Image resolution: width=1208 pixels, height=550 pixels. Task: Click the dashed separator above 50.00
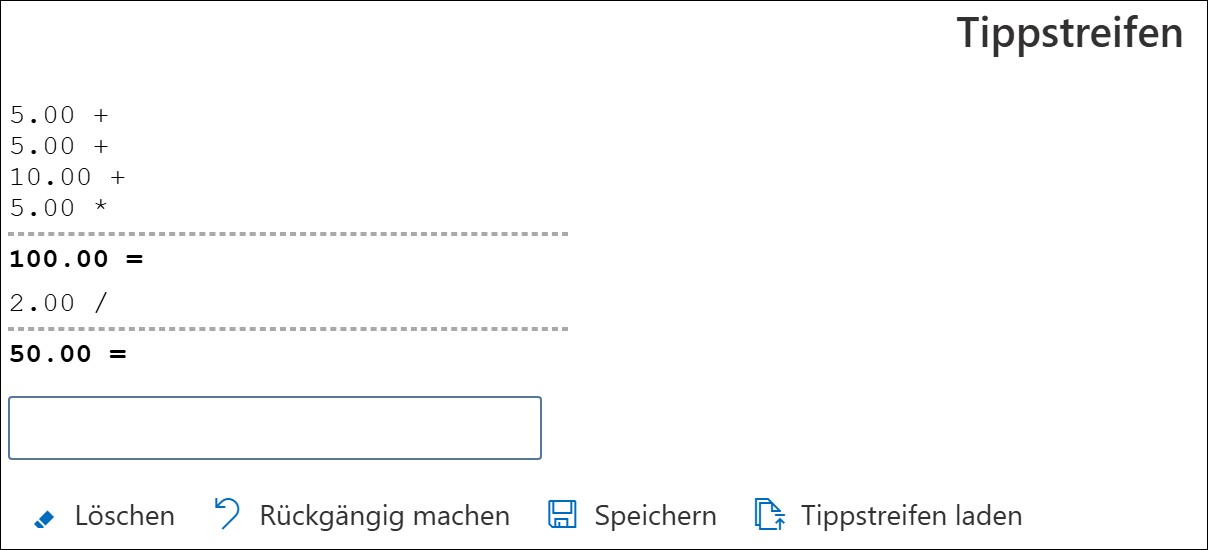click(288, 328)
